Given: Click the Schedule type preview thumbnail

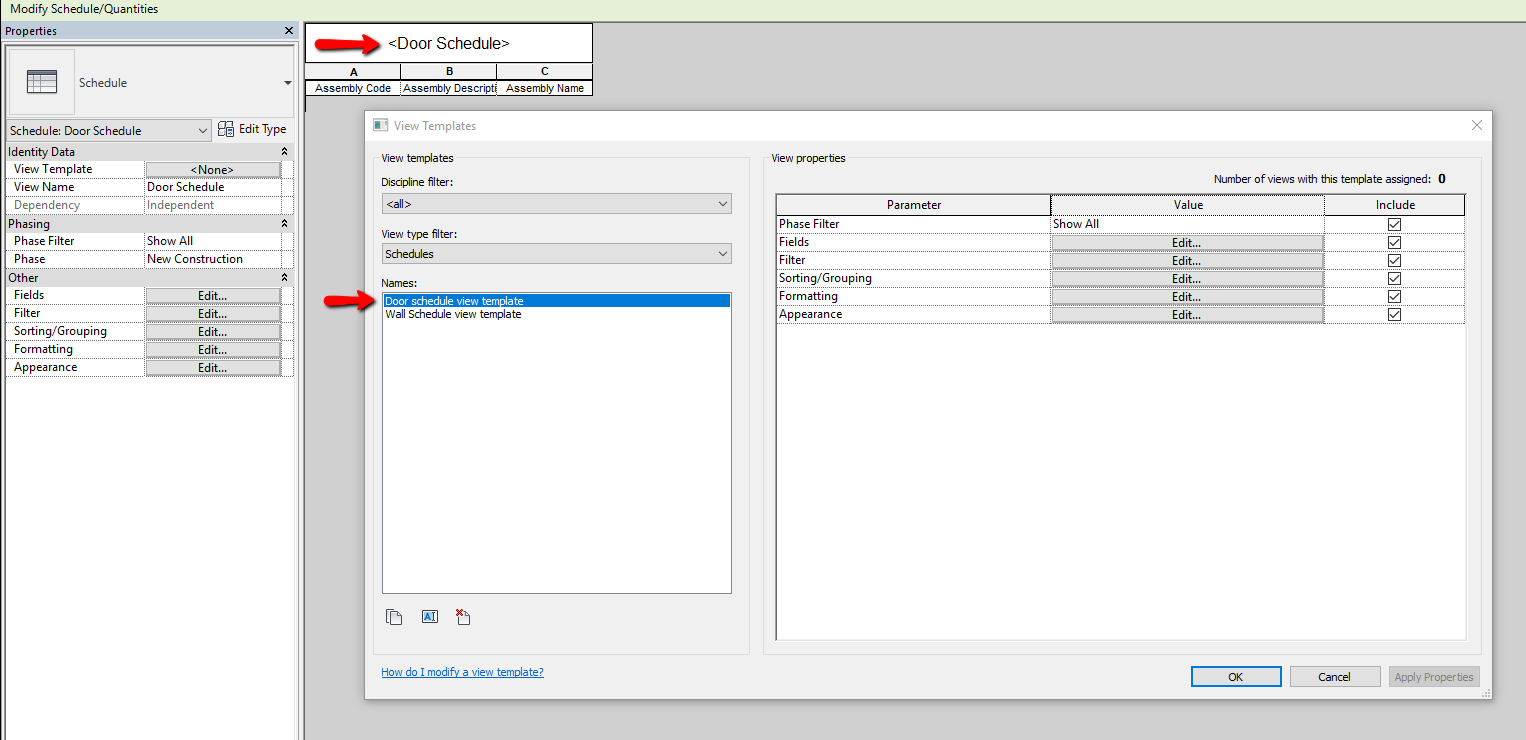Looking at the screenshot, I should pyautogui.click(x=43, y=81).
